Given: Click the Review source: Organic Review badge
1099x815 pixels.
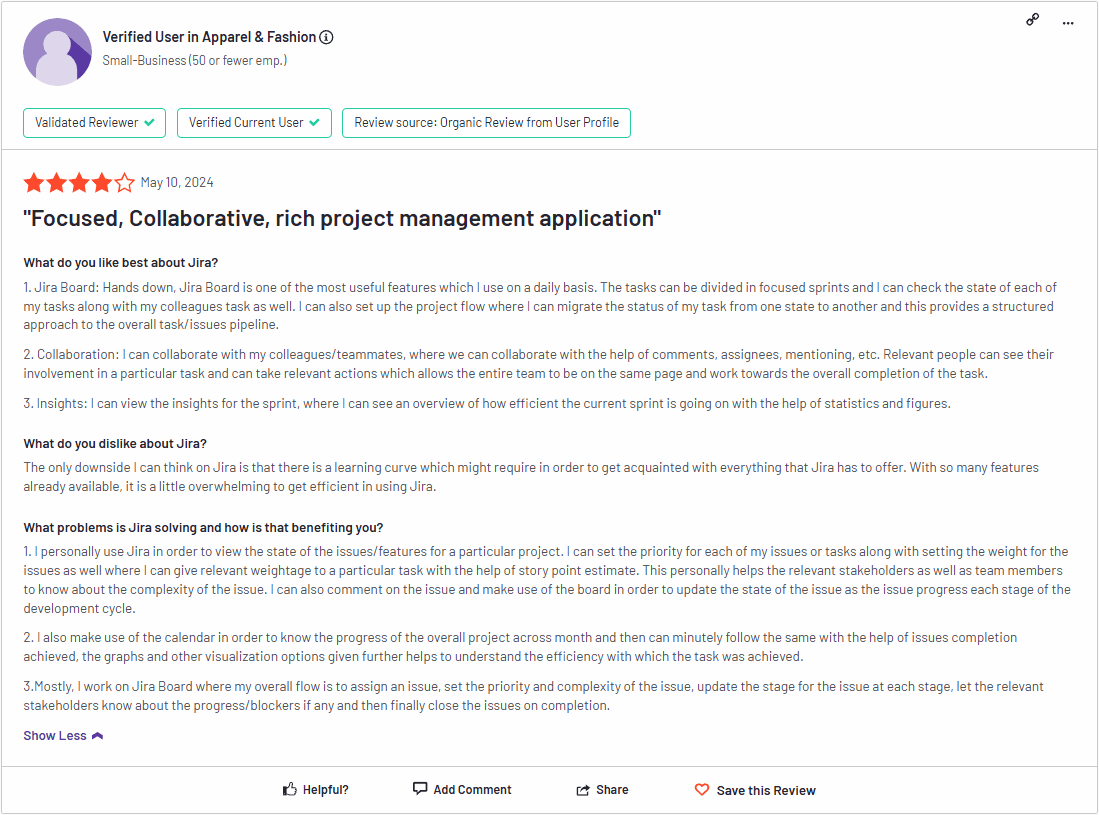Looking at the screenshot, I should [486, 123].
